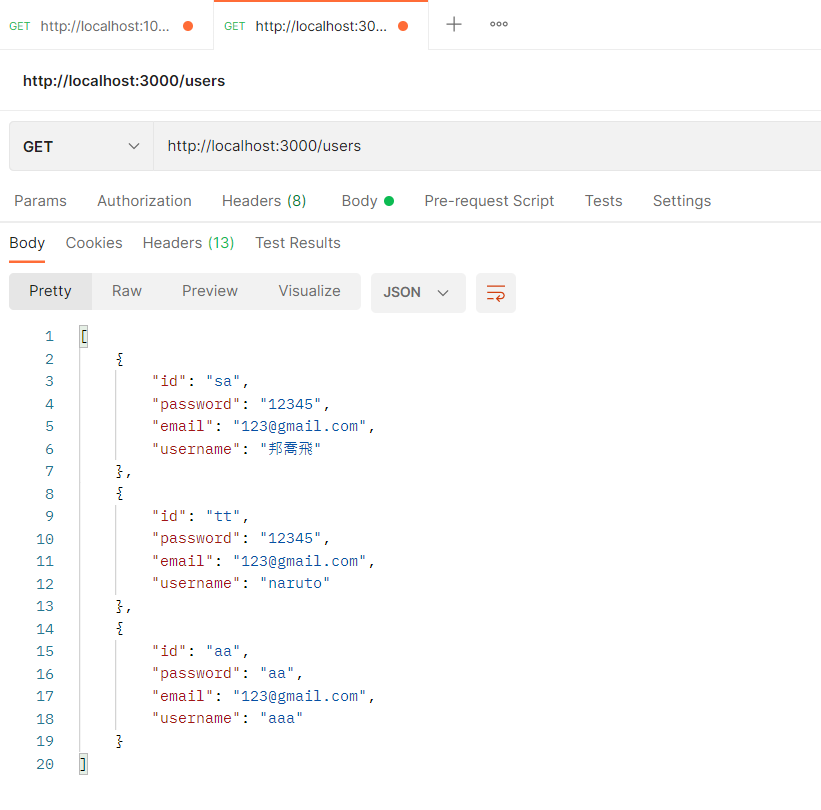Open the Tests tab
Screen dimensions: 821x810
[603, 201]
